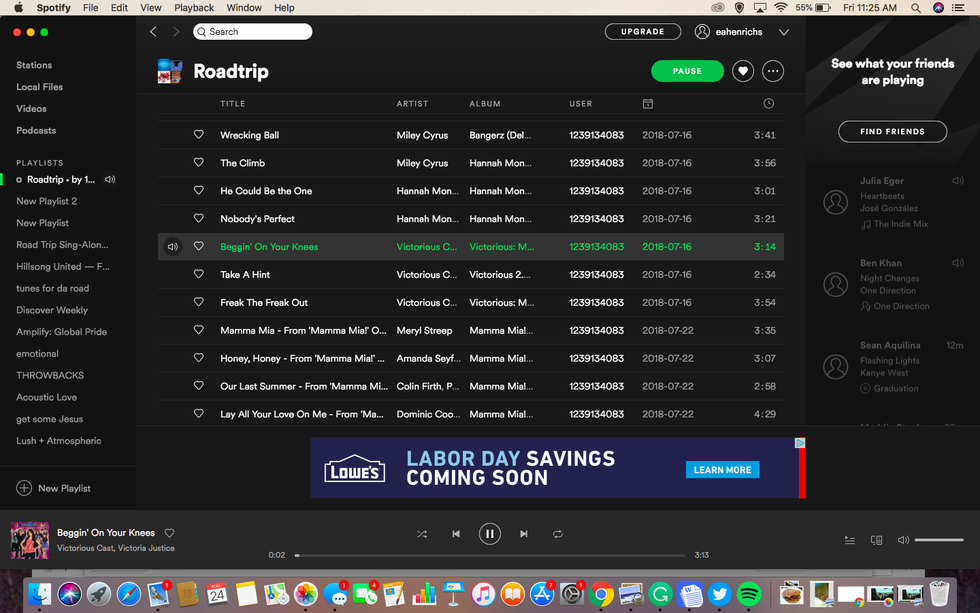Save Beggin' On Your Knees in now-playing bar
Viewport: 980px width, 613px height.
tap(169, 533)
